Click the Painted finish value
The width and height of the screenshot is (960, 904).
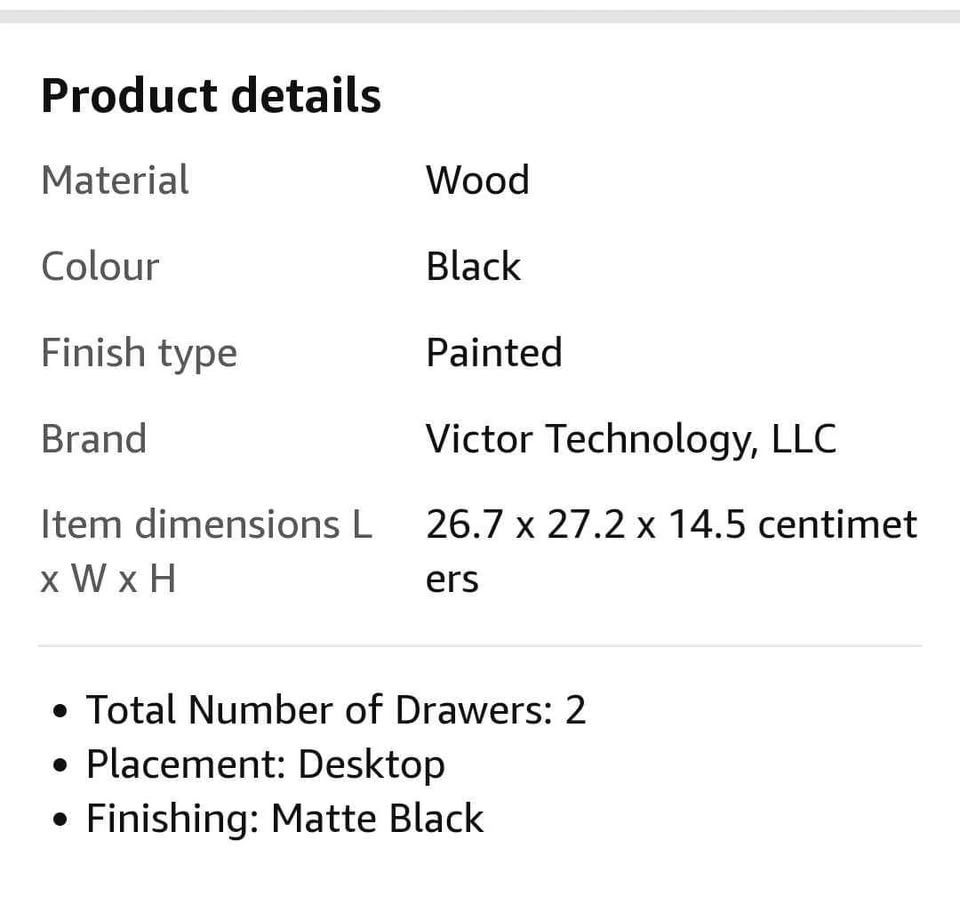tap(494, 353)
